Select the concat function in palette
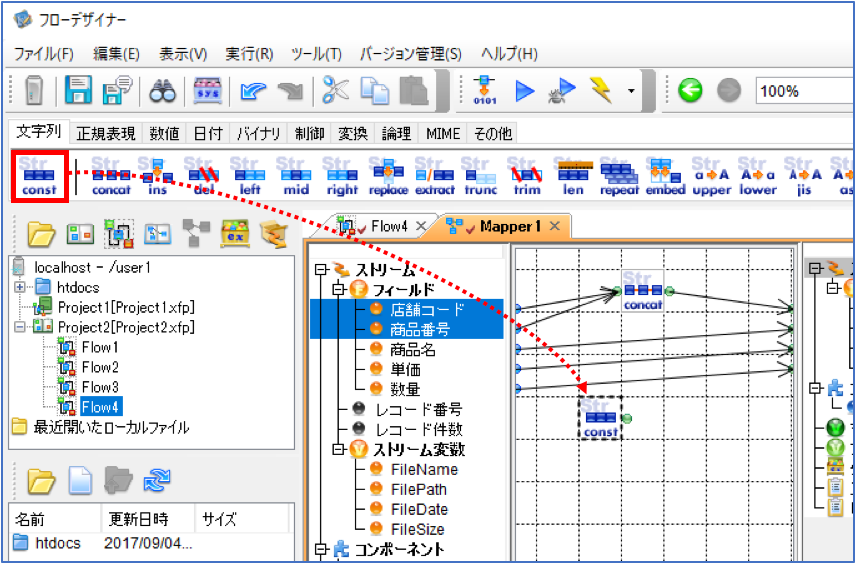Screen dimensions: 856x564 (111, 176)
